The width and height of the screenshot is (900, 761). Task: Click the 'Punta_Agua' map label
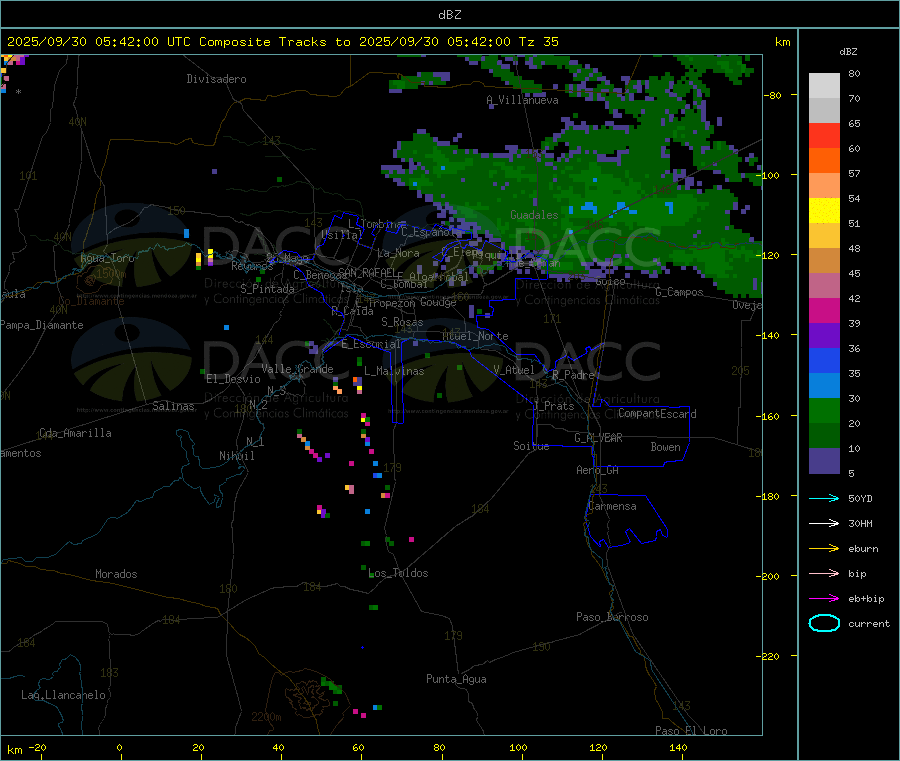(456, 679)
